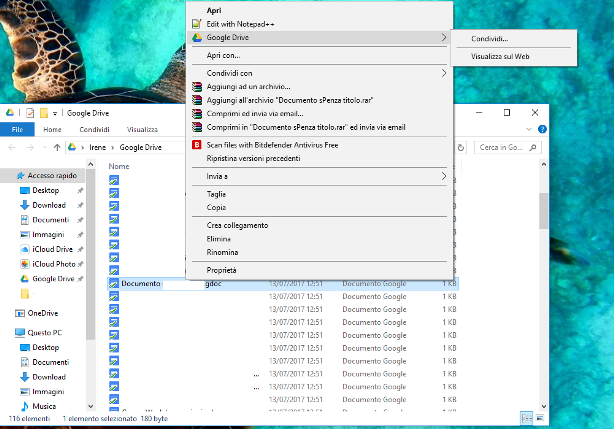Click the iCloud Photo icon in sidebar

24,264
